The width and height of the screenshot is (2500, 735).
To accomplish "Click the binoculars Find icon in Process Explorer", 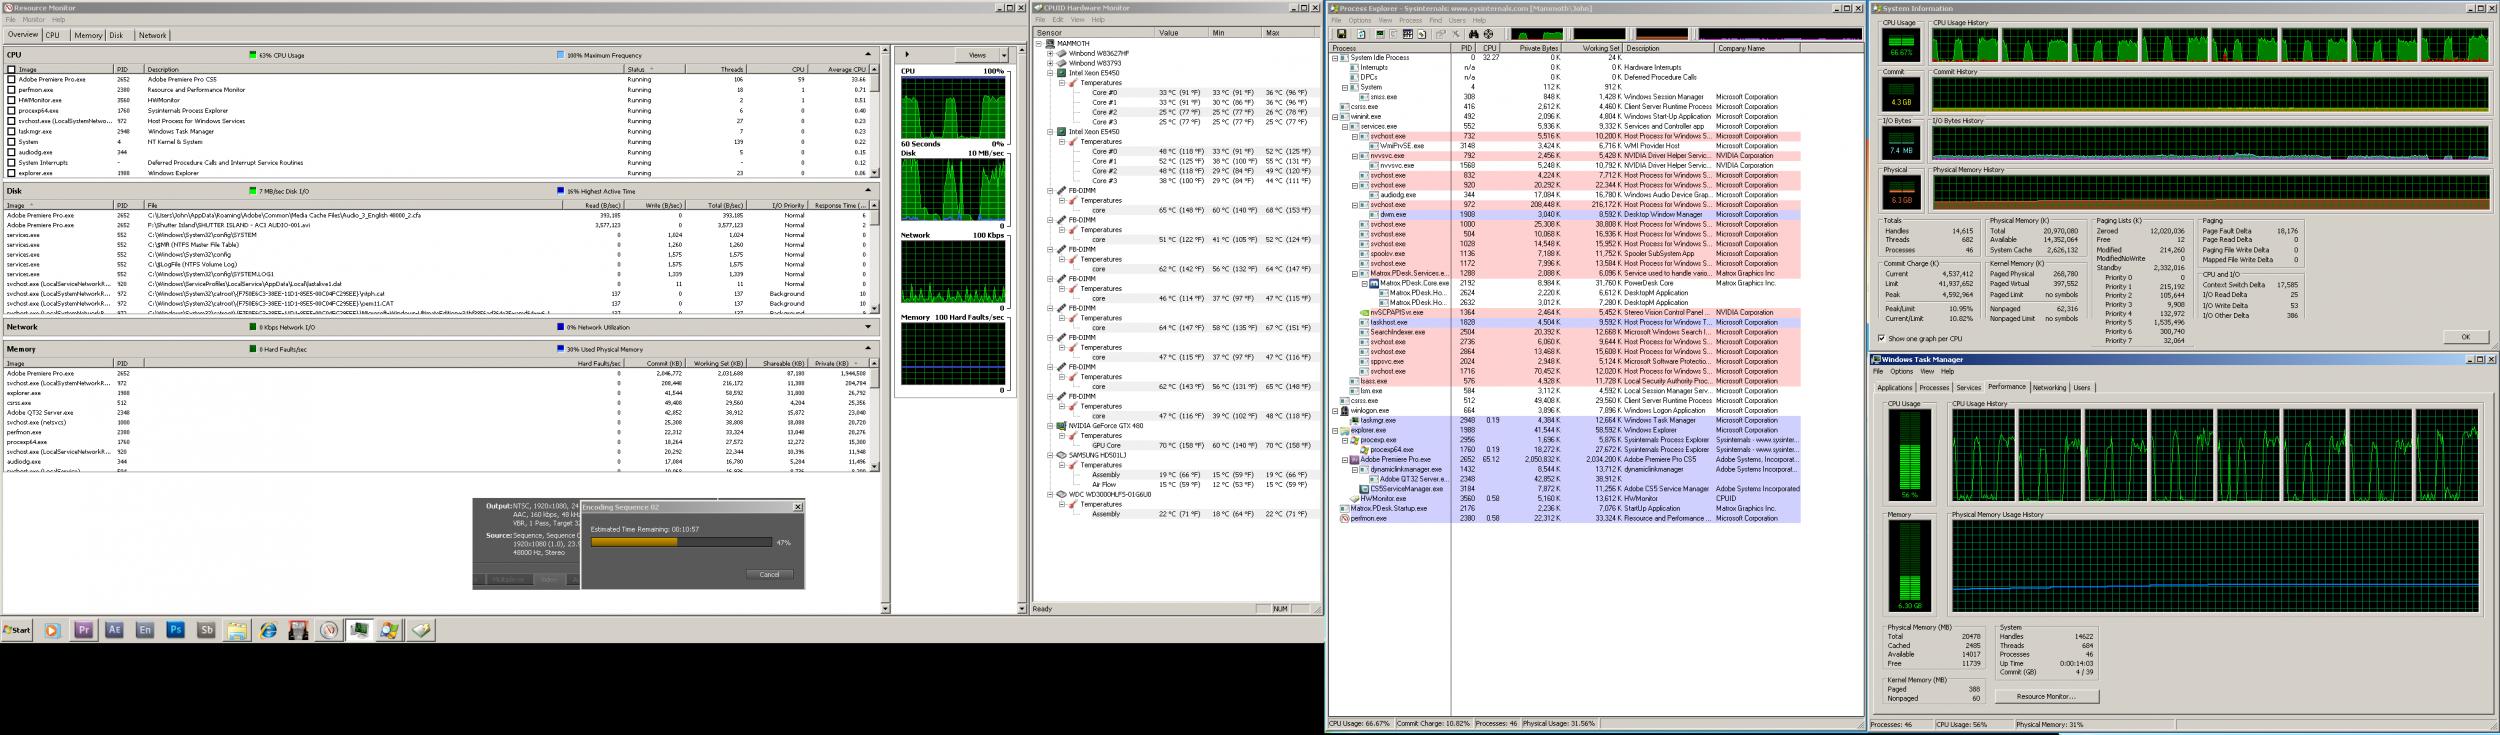I will pos(1474,34).
